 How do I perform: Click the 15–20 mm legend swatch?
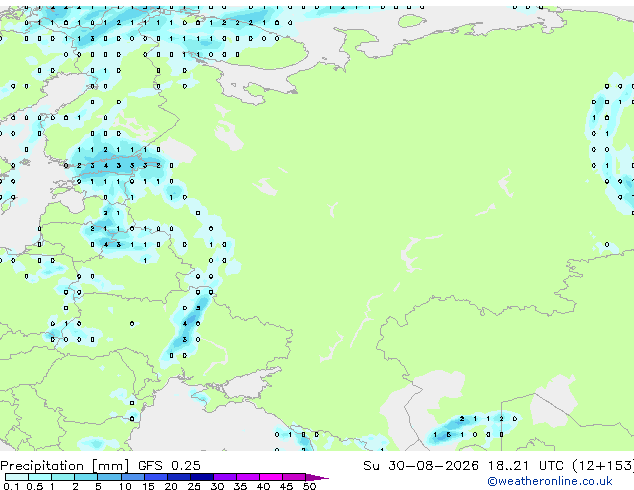click(155, 477)
